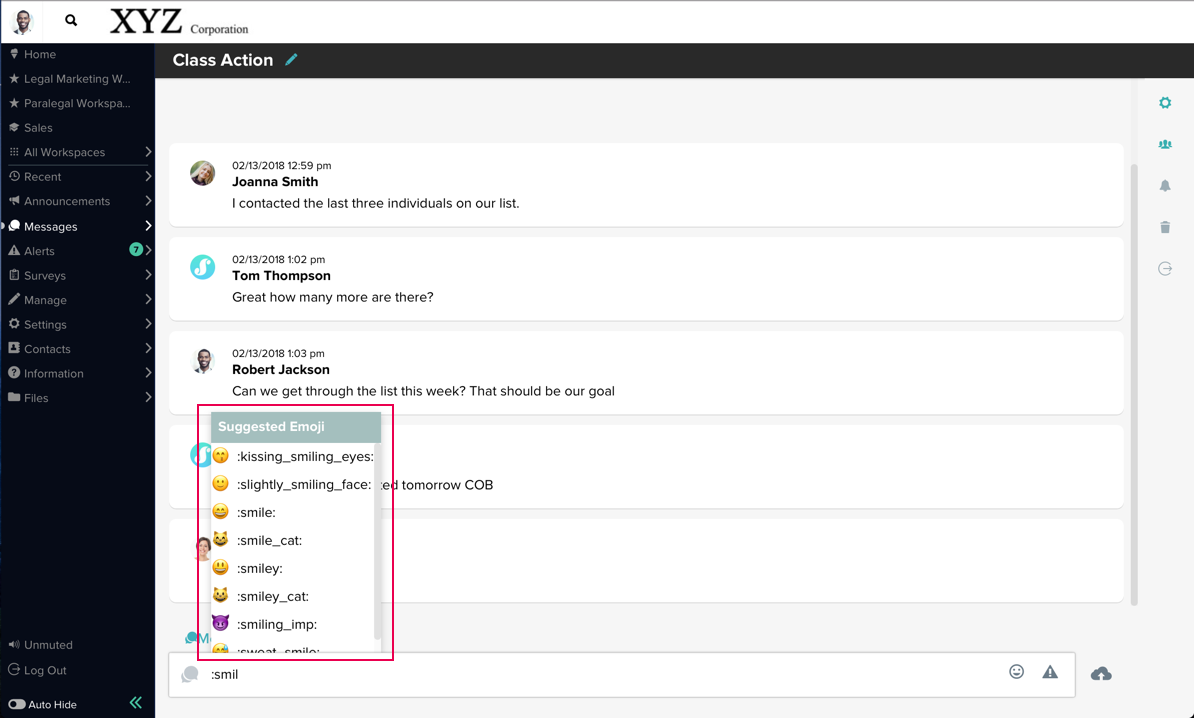Open the Announcements menu item
Image resolution: width=1194 pixels, height=718 pixels.
pyautogui.click(x=66, y=201)
